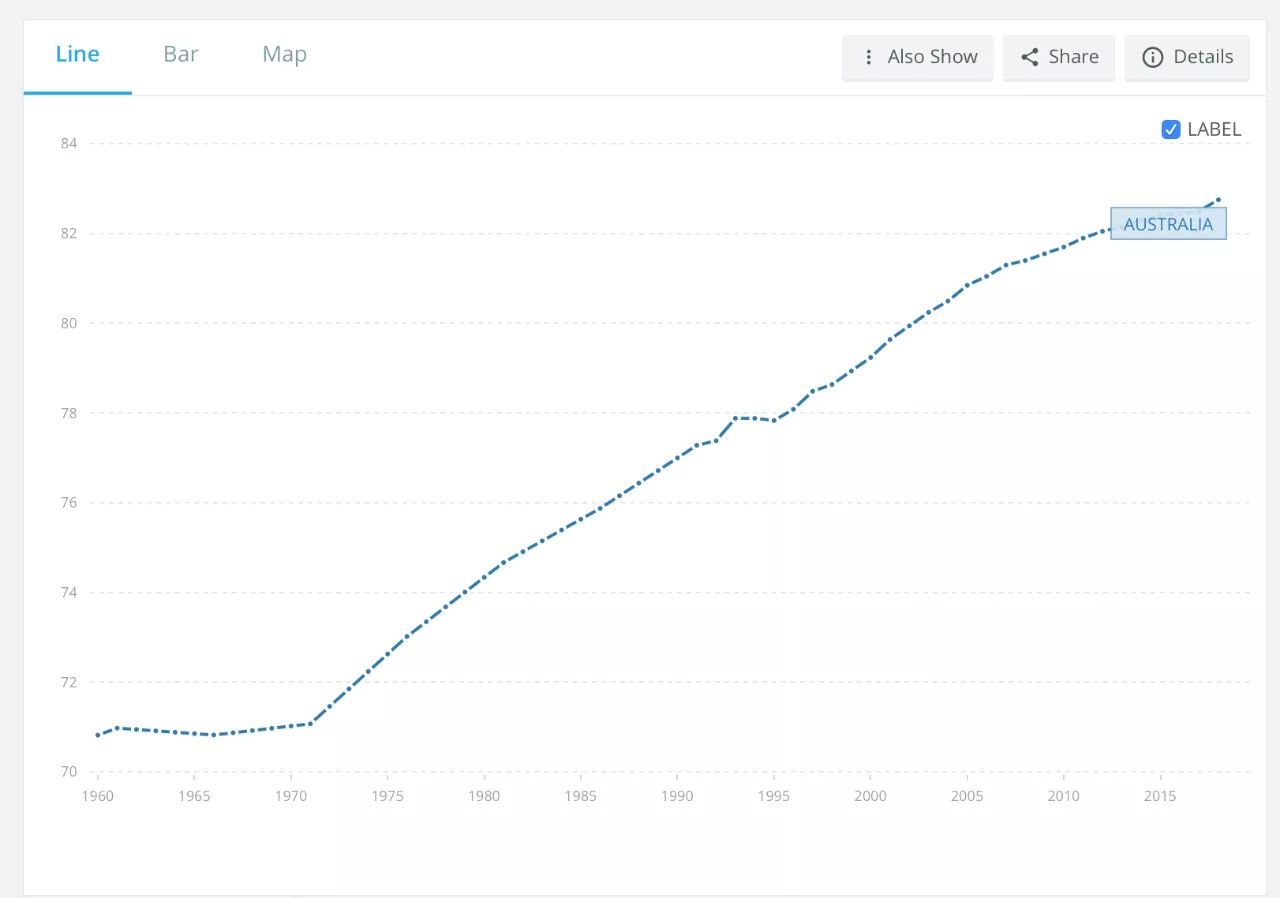Click the Share button
The height and width of the screenshot is (898, 1280).
click(1059, 57)
